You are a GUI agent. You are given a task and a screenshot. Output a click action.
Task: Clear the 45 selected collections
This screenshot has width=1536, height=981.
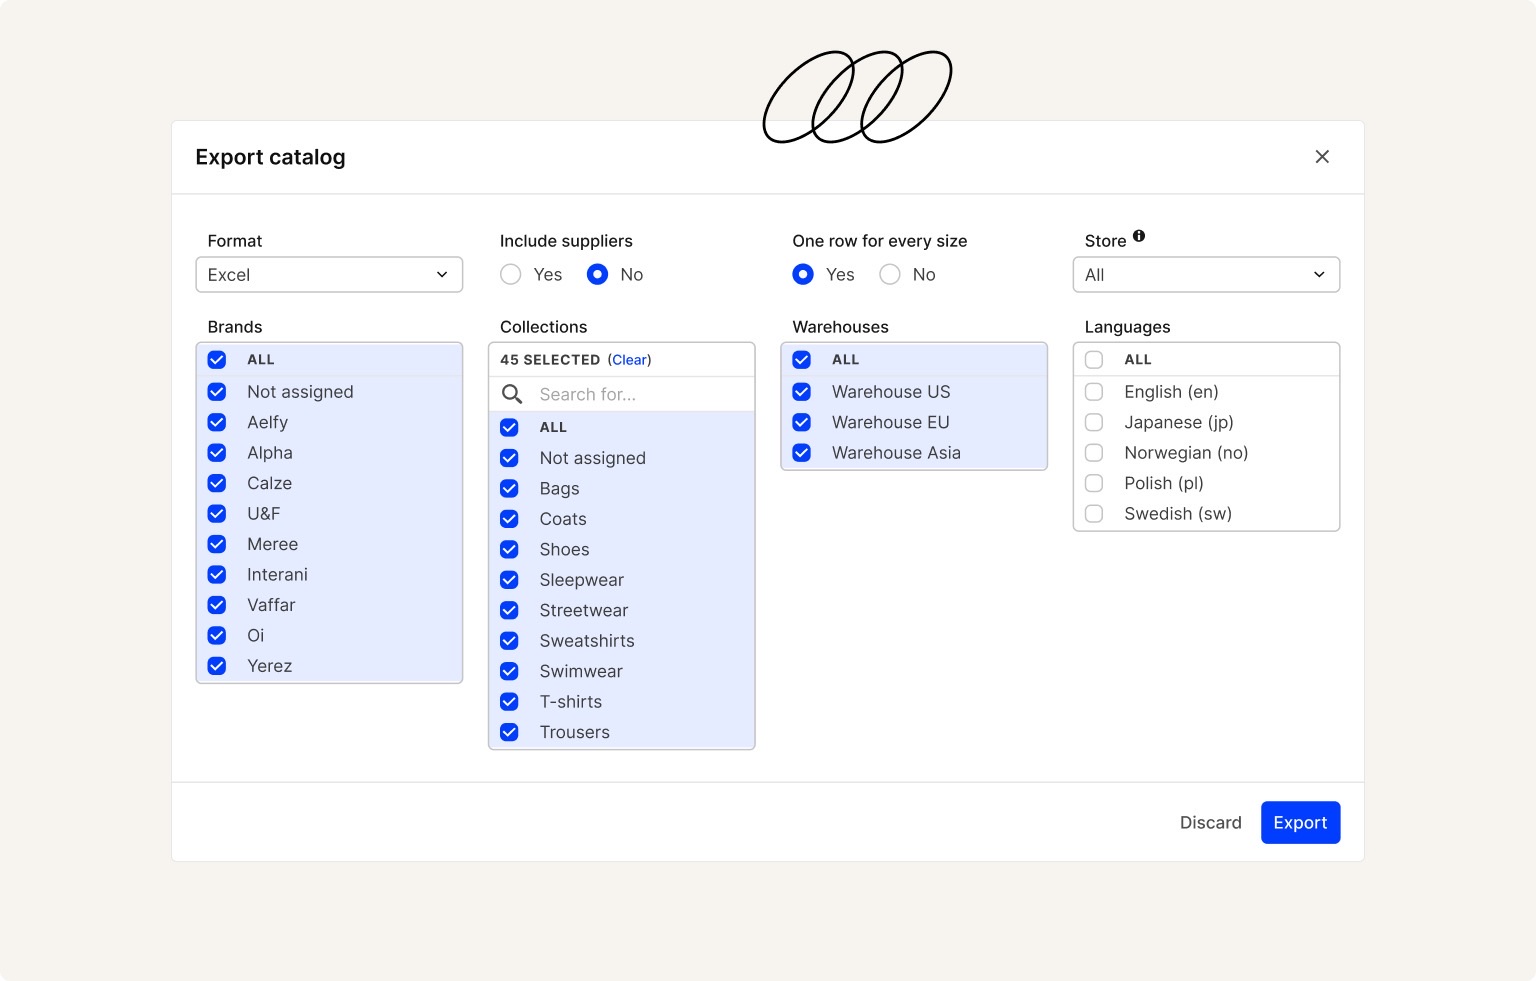click(x=630, y=360)
